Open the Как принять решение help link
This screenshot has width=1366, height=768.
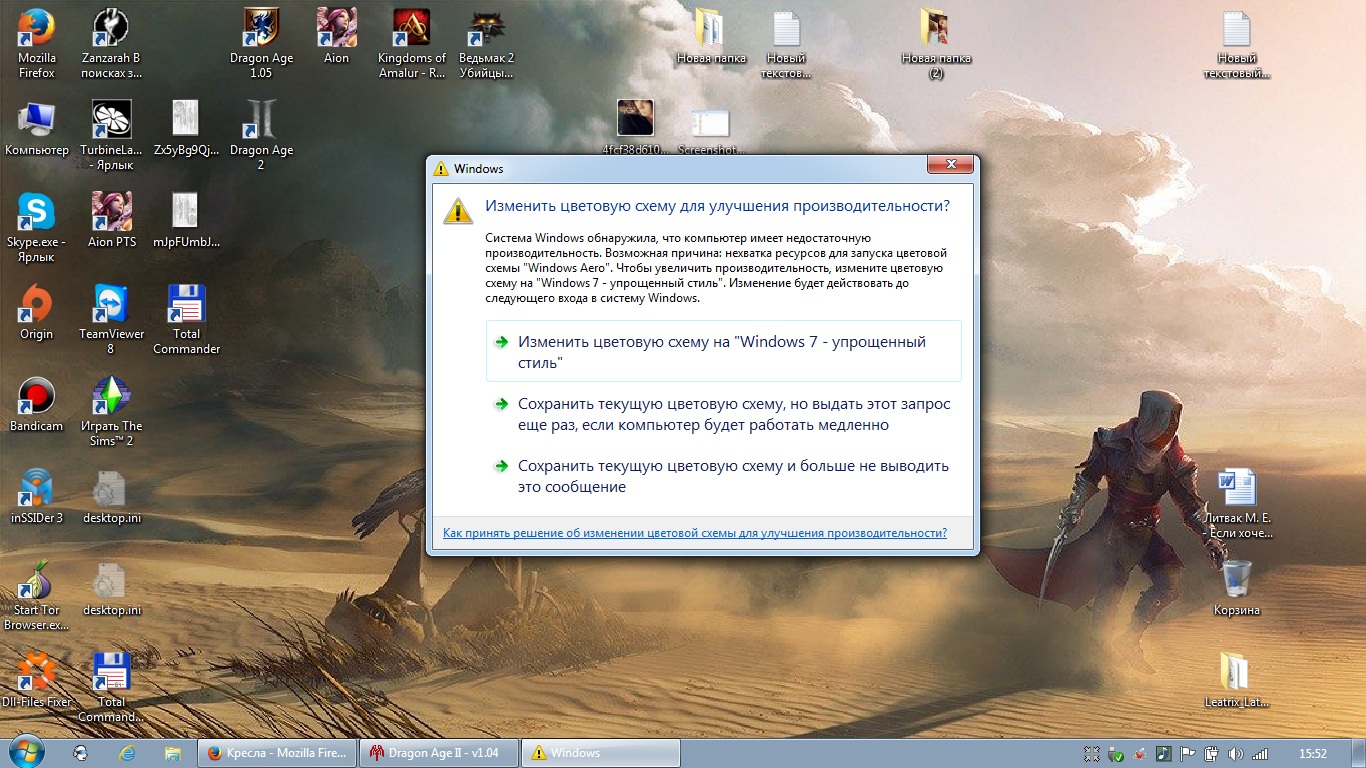click(x=695, y=533)
